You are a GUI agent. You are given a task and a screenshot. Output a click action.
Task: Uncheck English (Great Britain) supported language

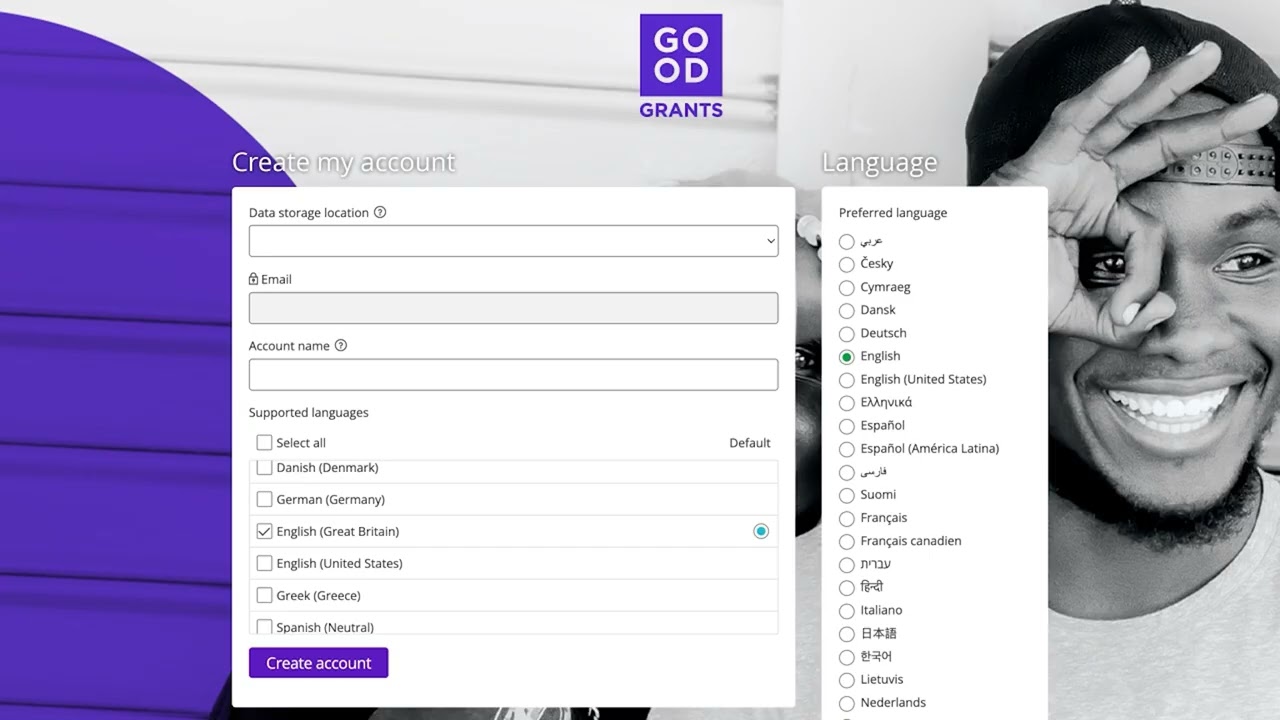(x=264, y=531)
